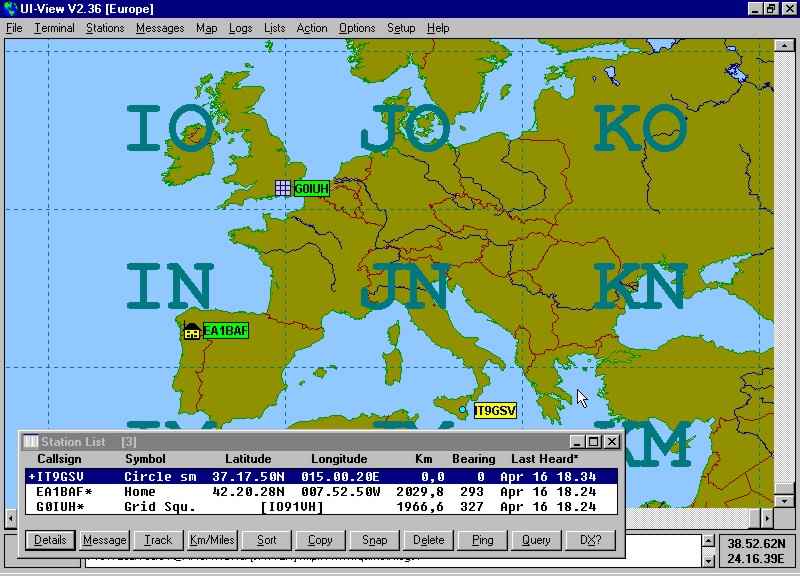Open the Terminal menu

(x=54, y=28)
